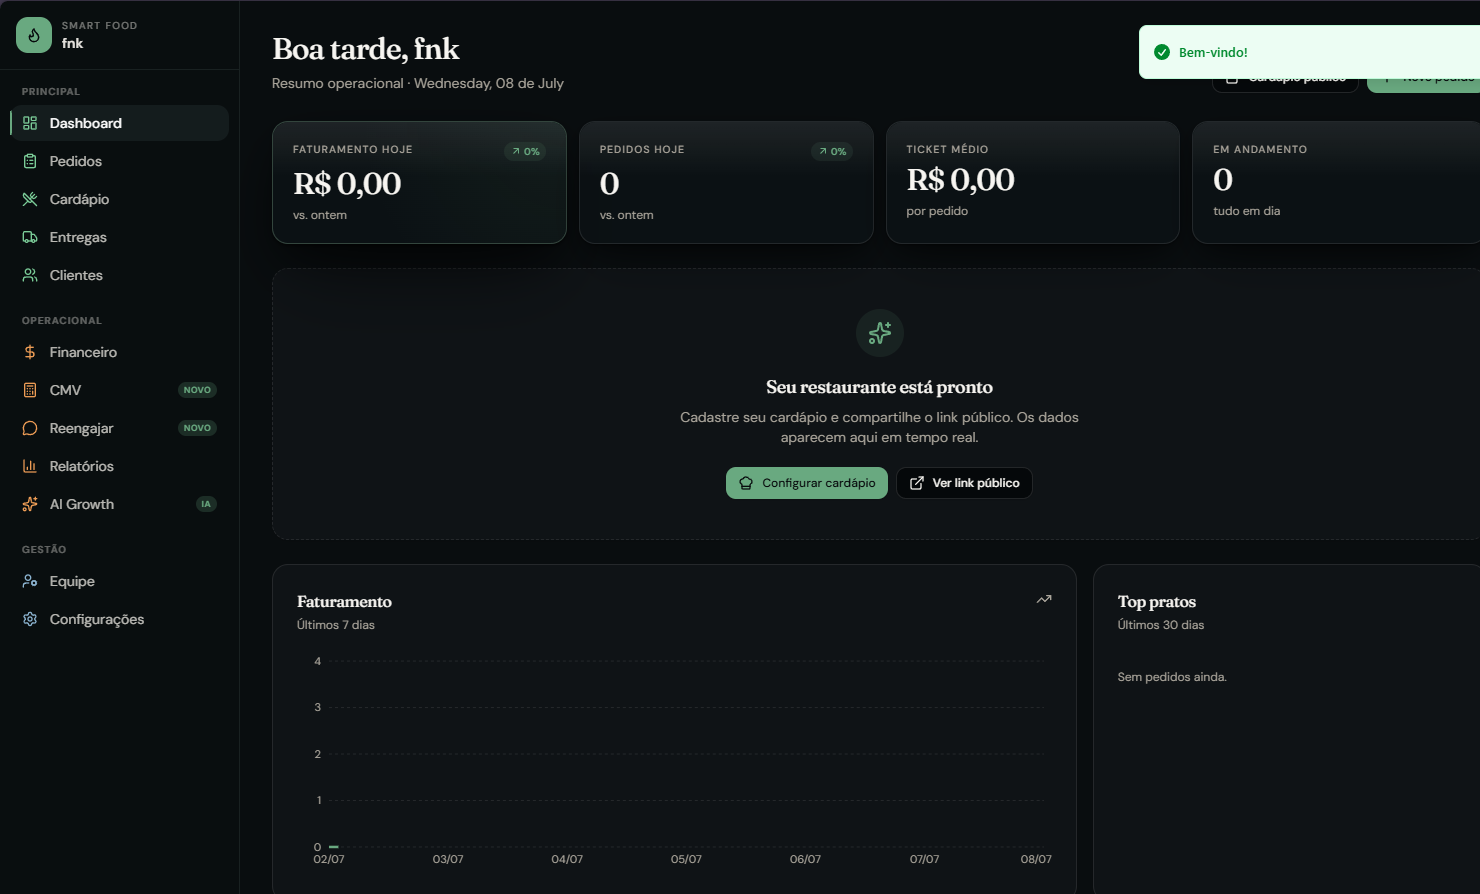Click the 05/07 date label on chart
Viewport: 1480px width, 894px height.
[x=686, y=859]
